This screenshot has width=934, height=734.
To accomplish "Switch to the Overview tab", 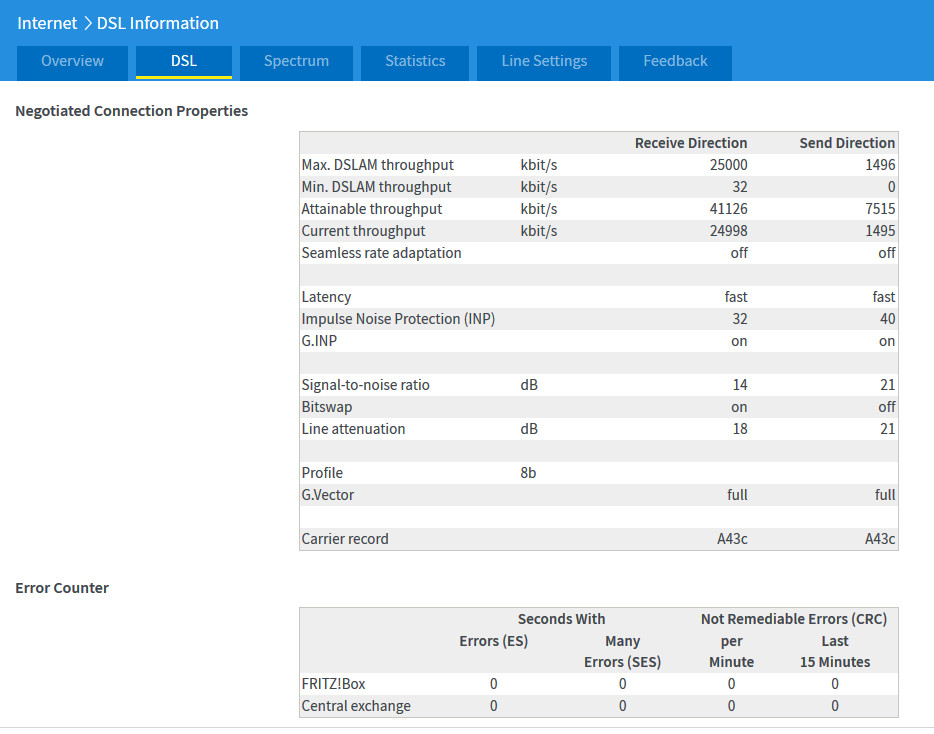I will pyautogui.click(x=72, y=61).
